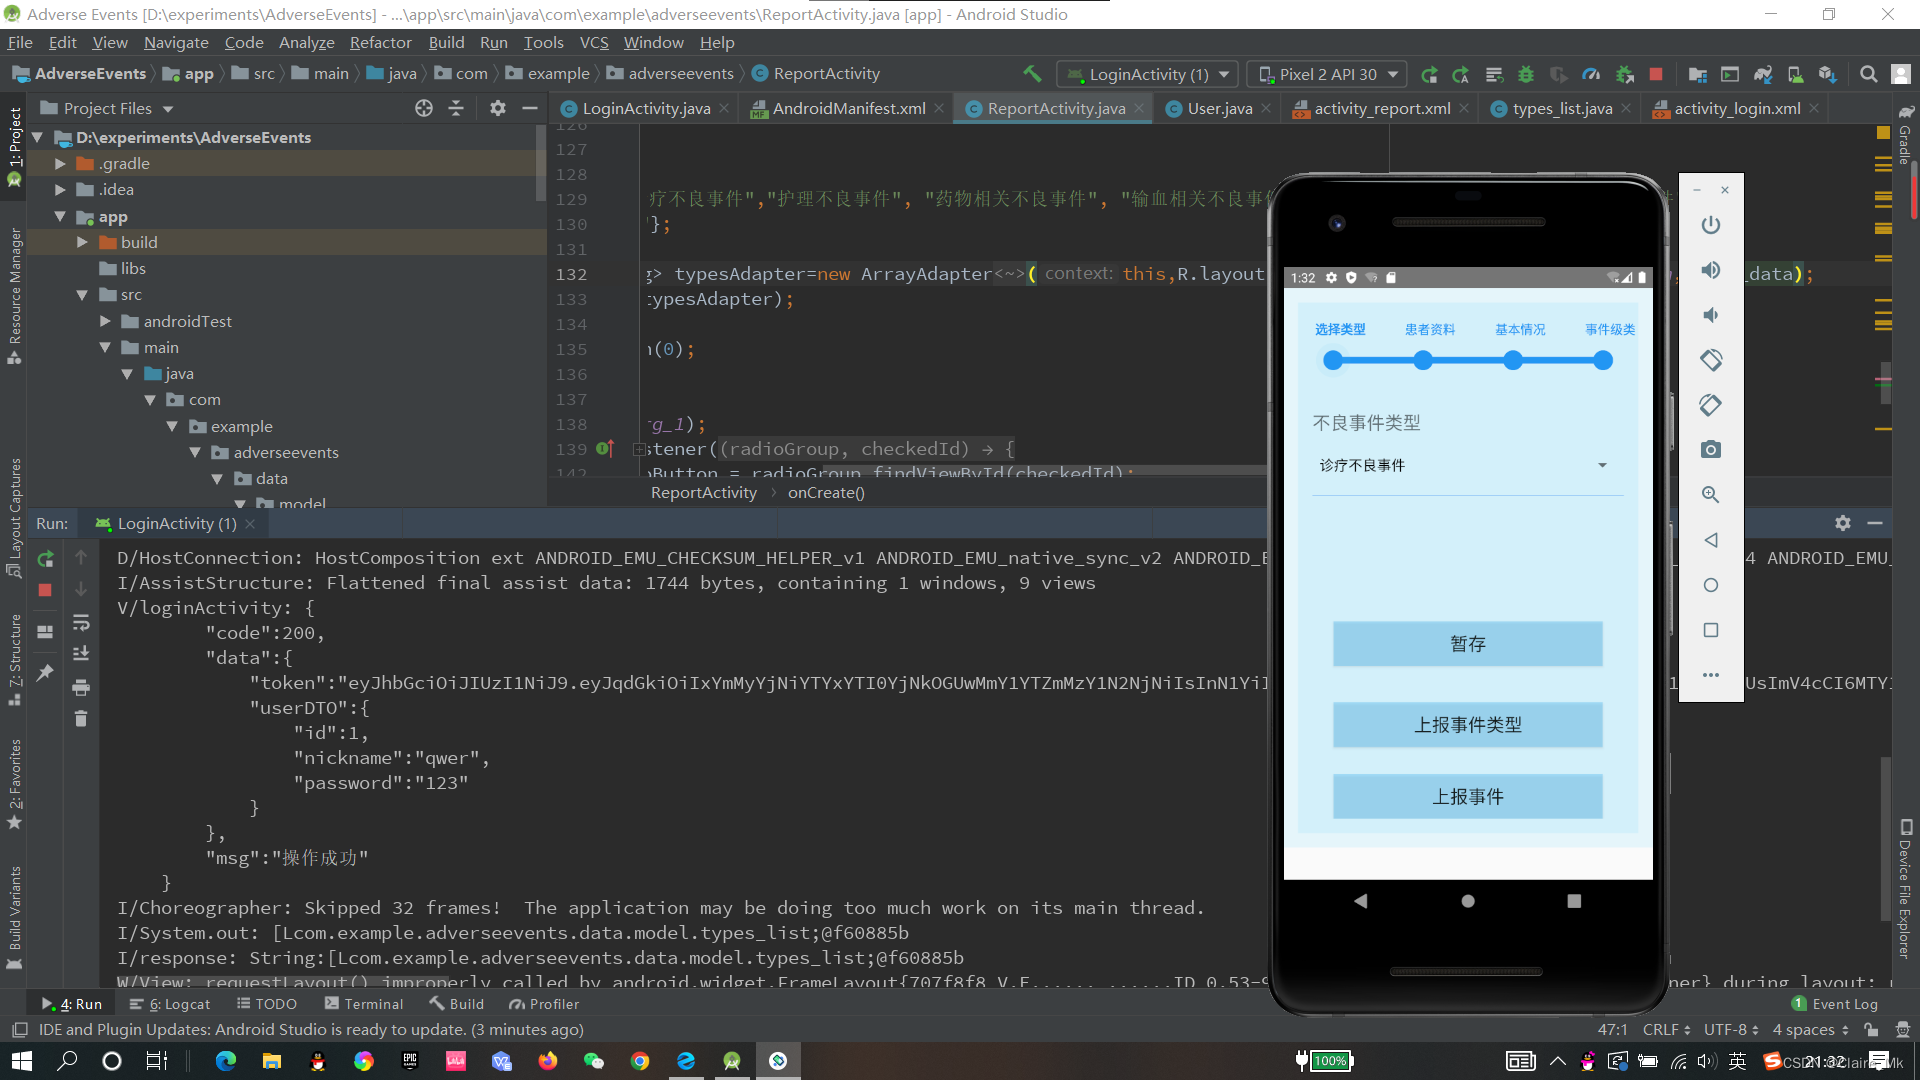Image resolution: width=1920 pixels, height=1080 pixels.
Task: Click the Make Project hammer icon
Action: coord(1032,74)
